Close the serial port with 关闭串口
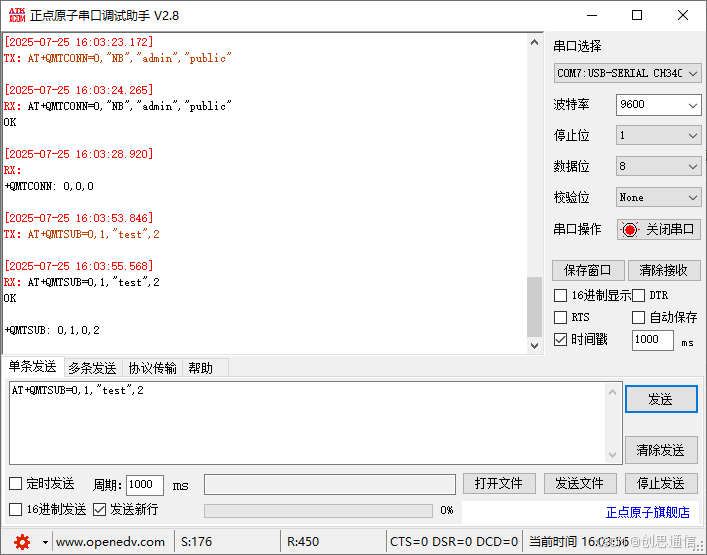Image resolution: width=707 pixels, height=555 pixels. coord(659,230)
